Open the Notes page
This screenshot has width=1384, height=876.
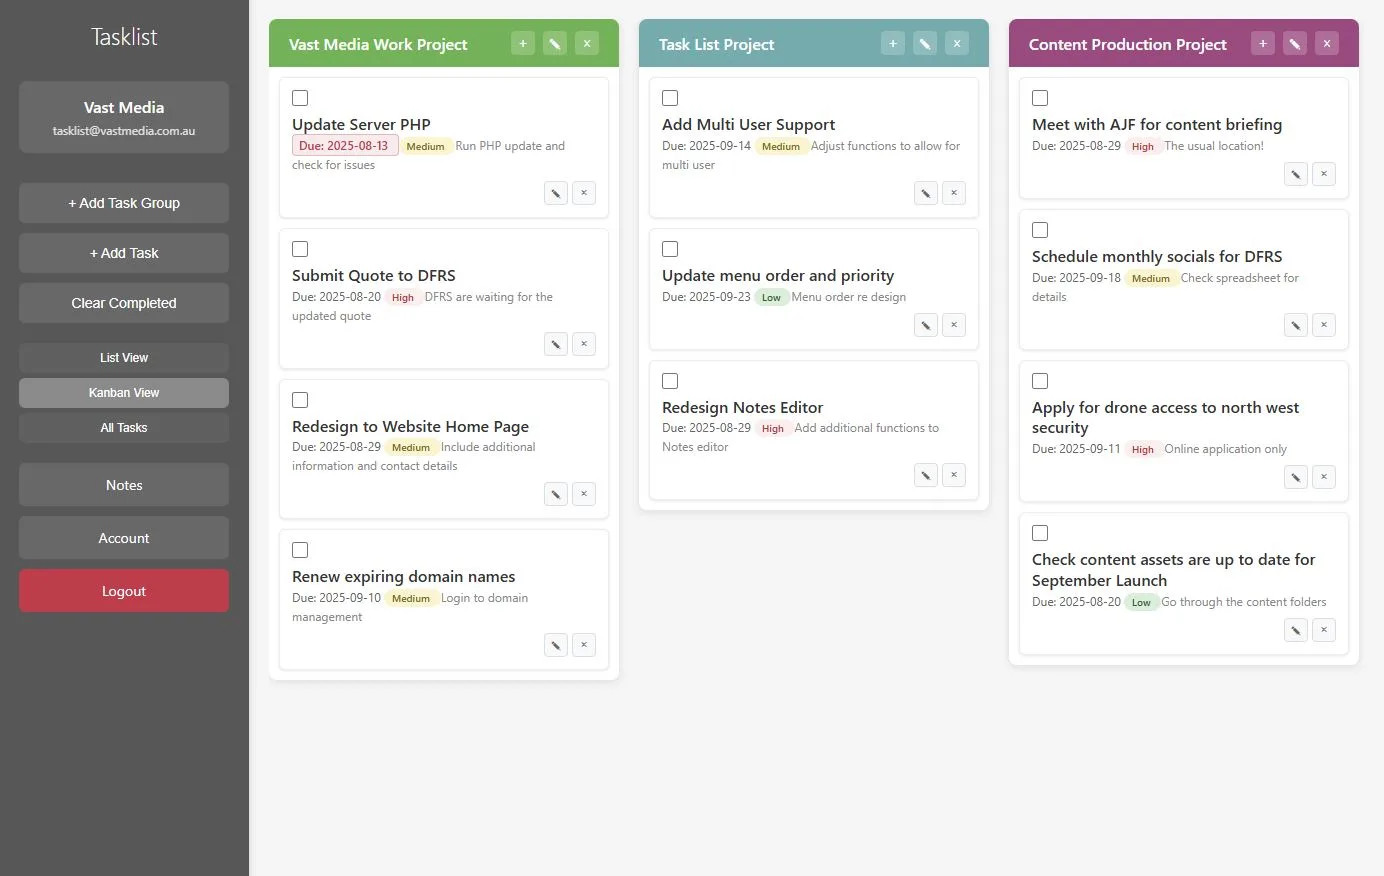pyautogui.click(x=124, y=485)
